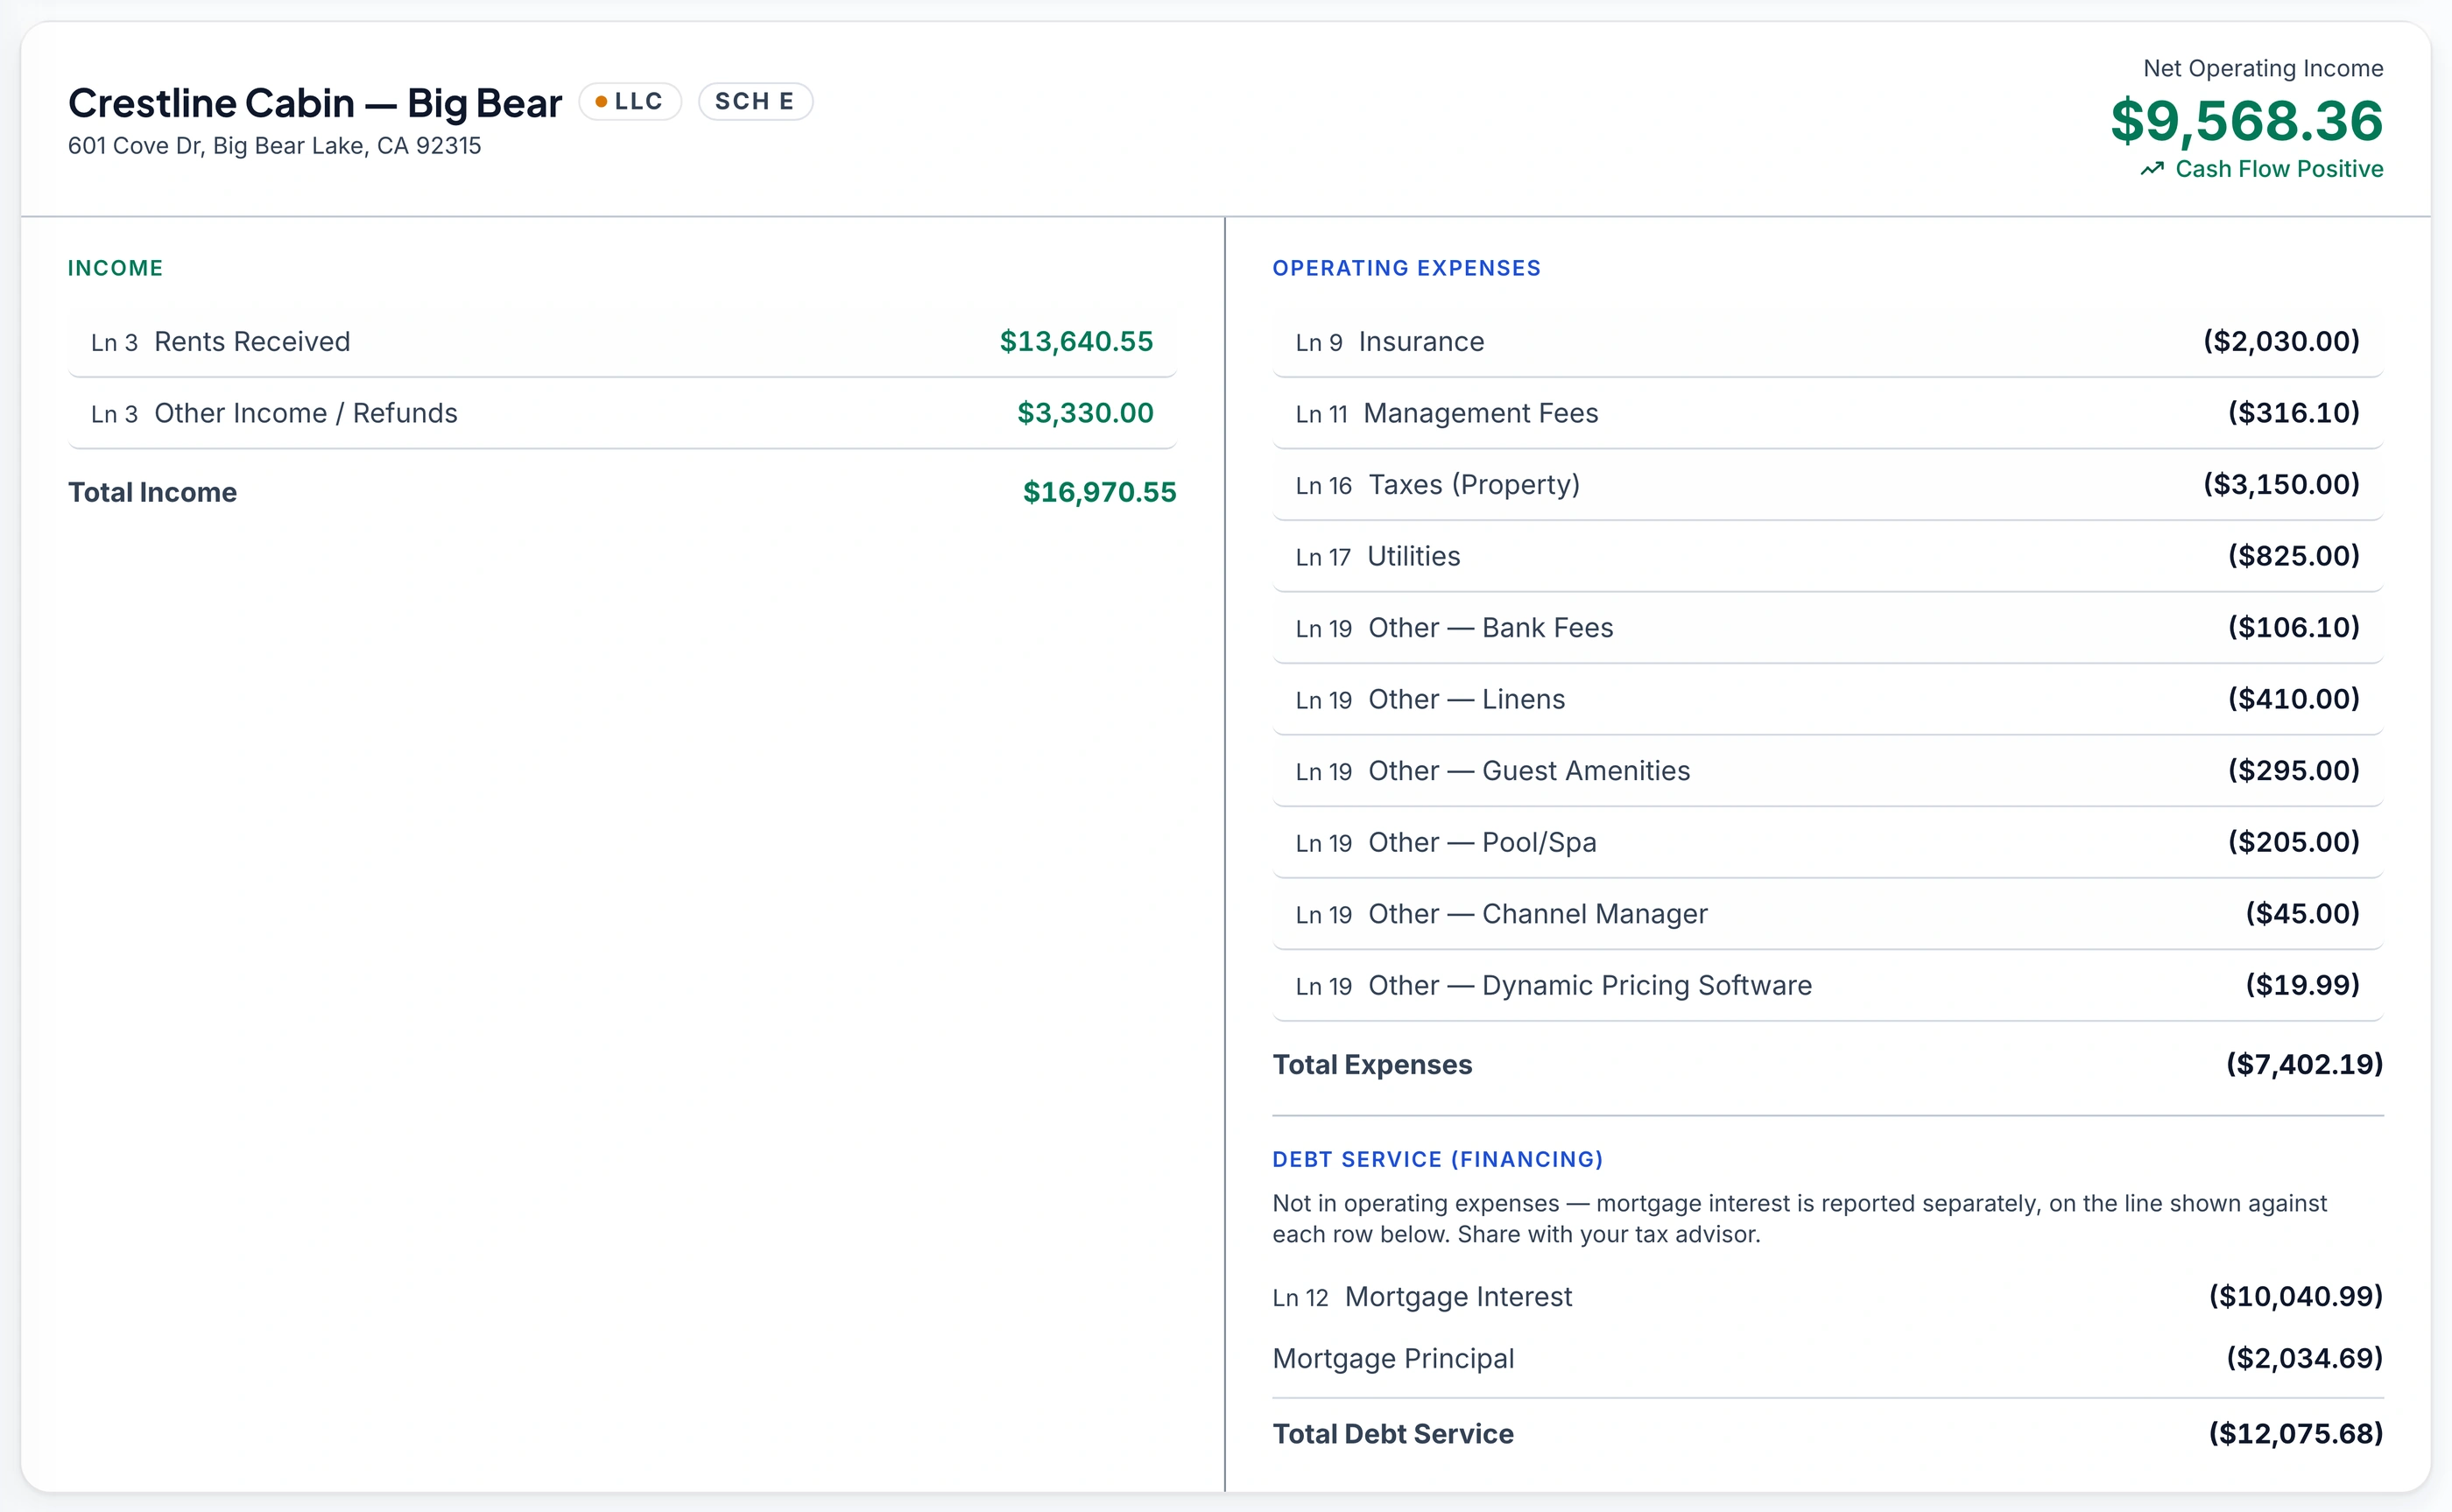Viewport: 2452px width, 1512px height.
Task: Click the $16,970.55 total income value
Action: 1099,492
